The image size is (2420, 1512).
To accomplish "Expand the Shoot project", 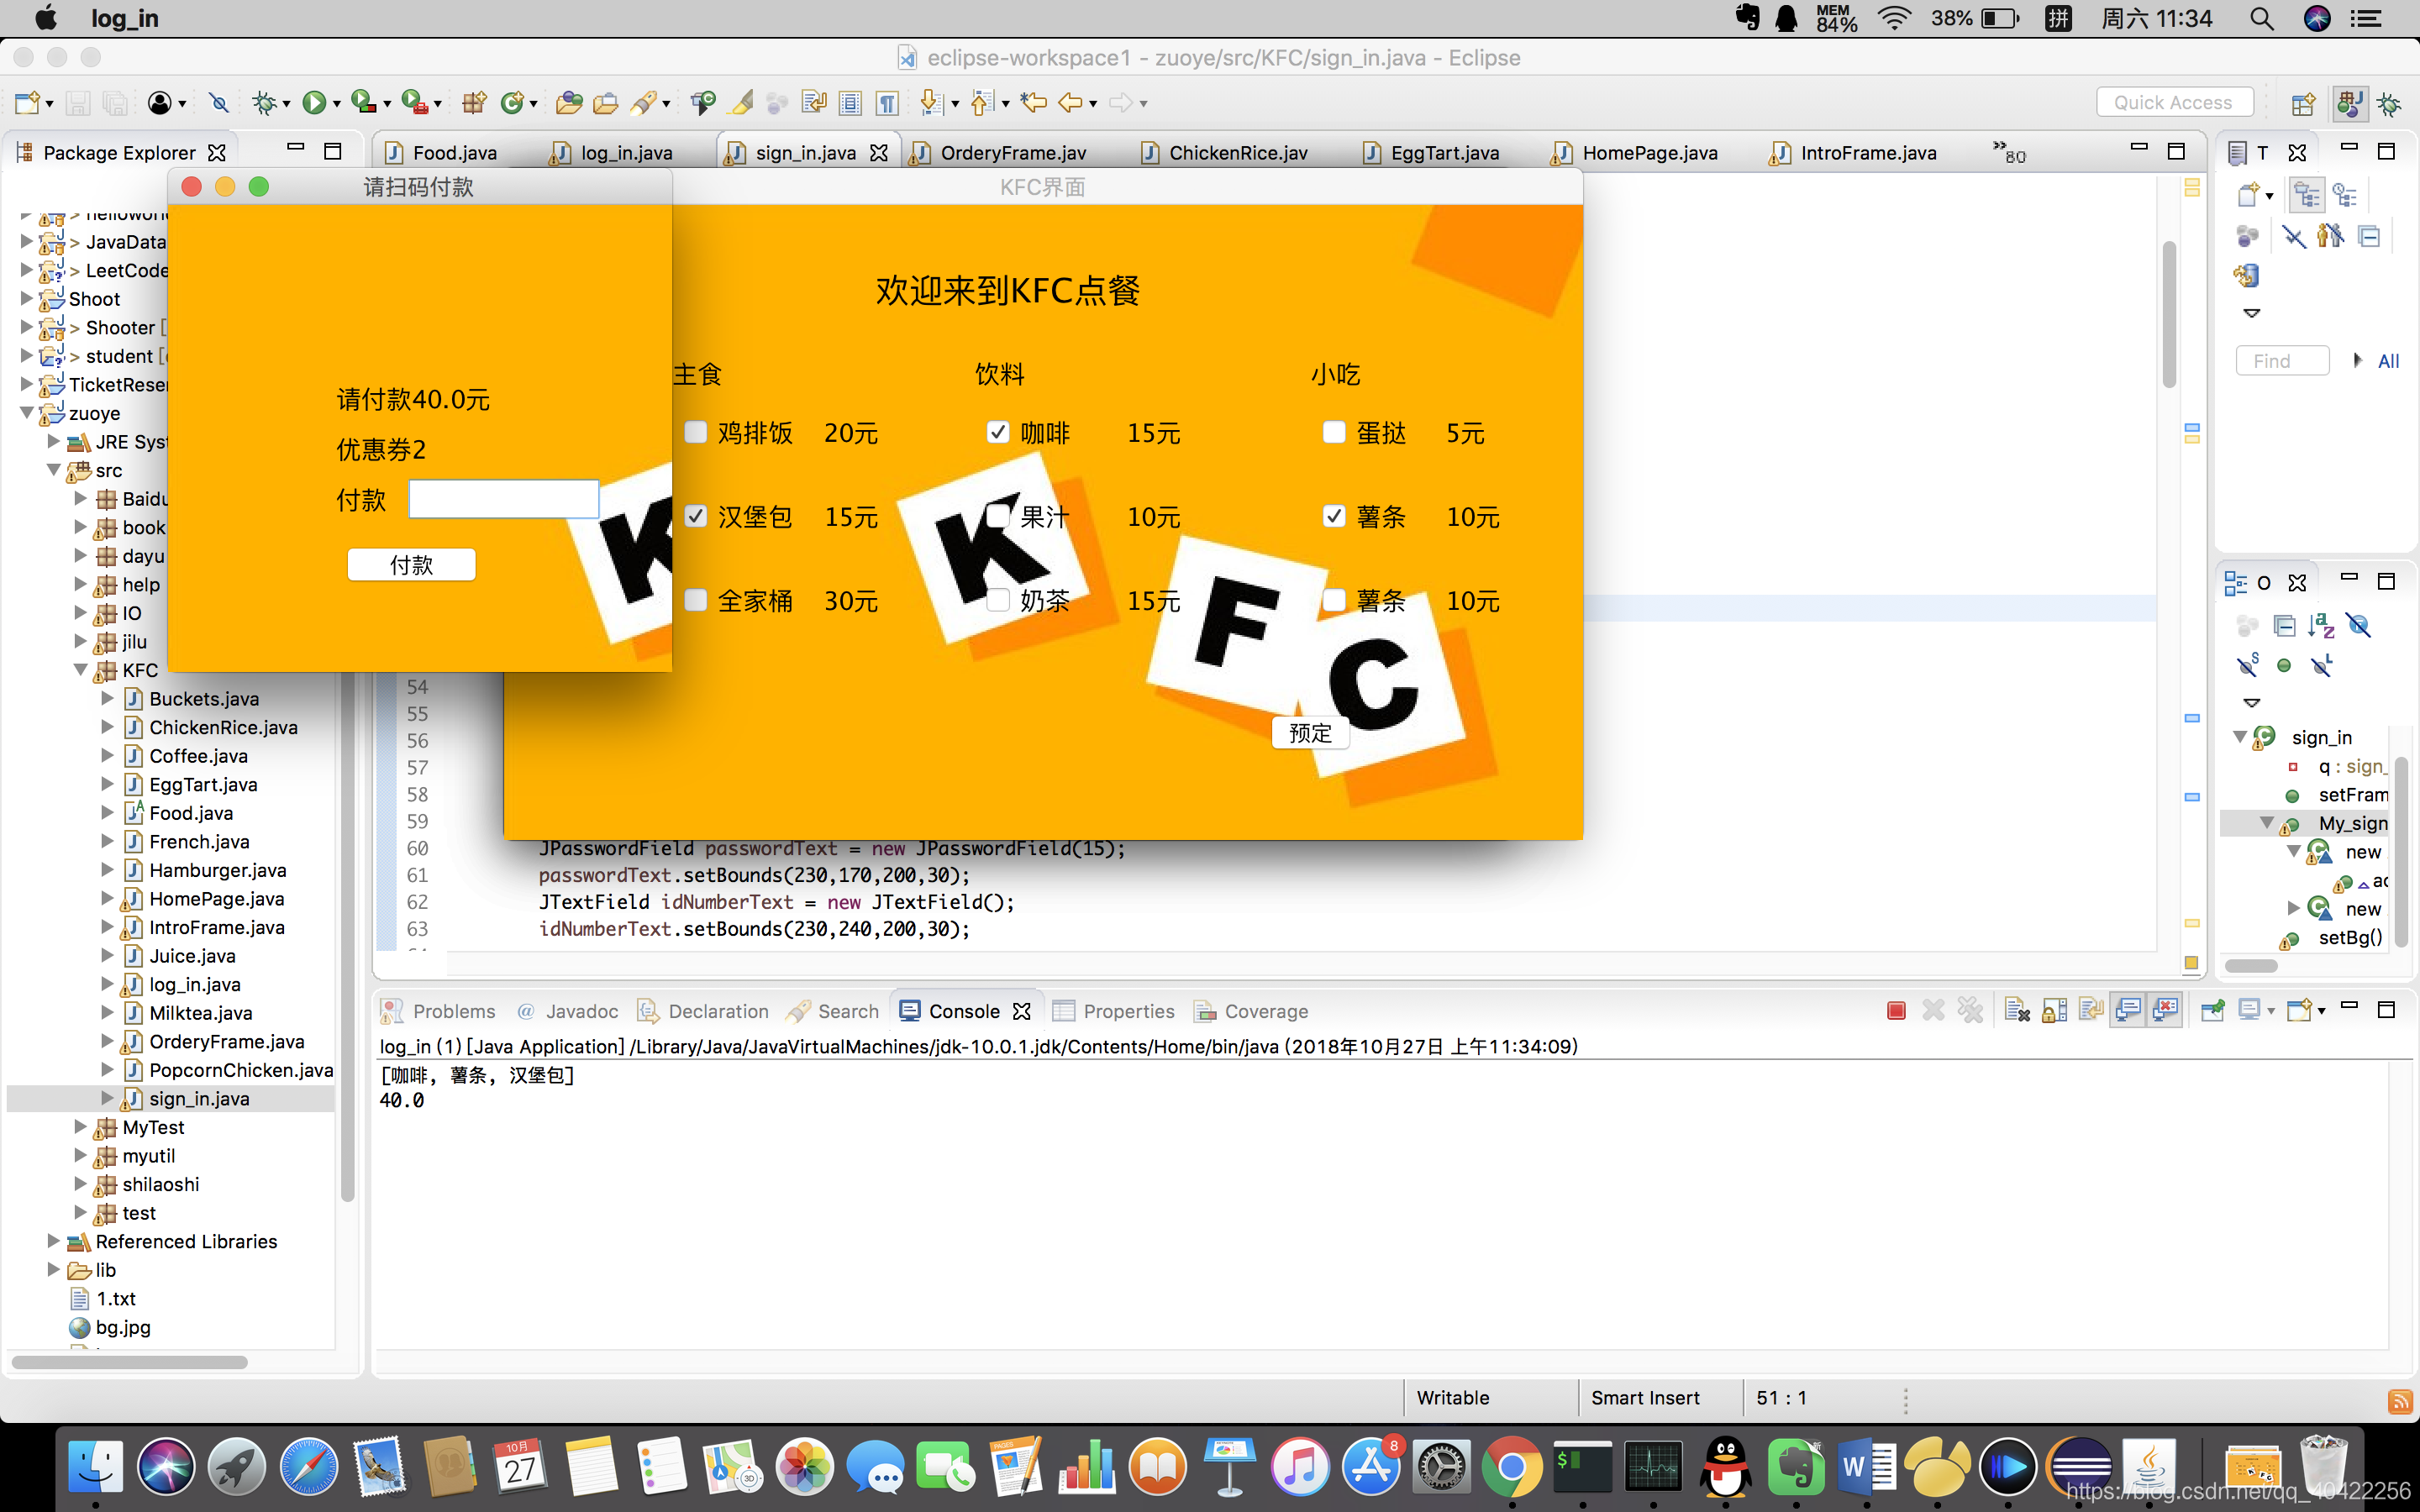I will pos(27,298).
